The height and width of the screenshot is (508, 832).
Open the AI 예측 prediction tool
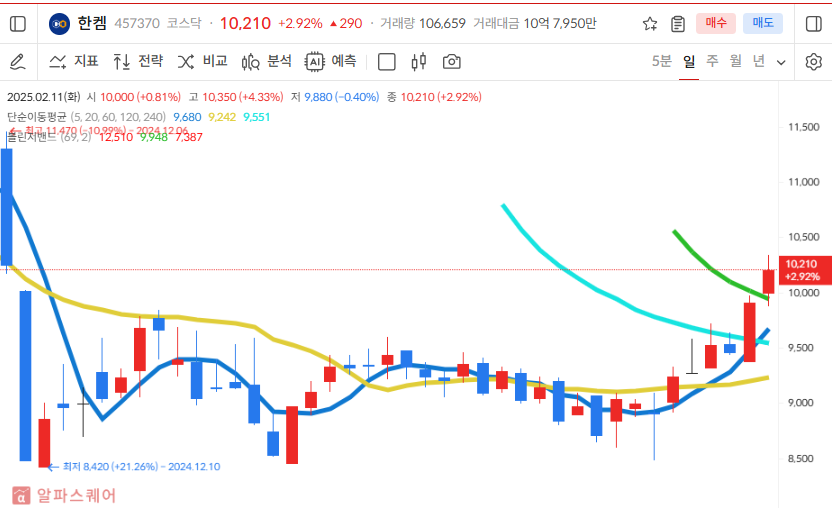coord(331,62)
